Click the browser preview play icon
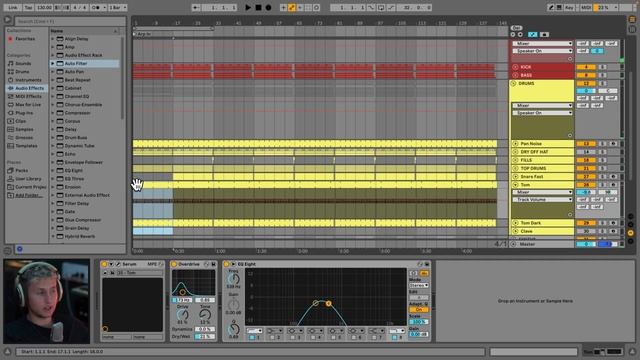The image size is (640, 360). pyautogui.click(x=7, y=20)
